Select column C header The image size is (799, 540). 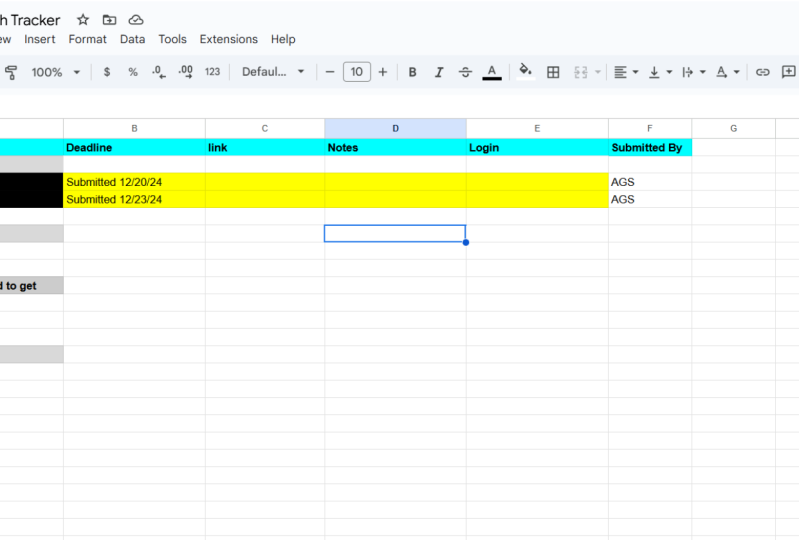[265, 128]
